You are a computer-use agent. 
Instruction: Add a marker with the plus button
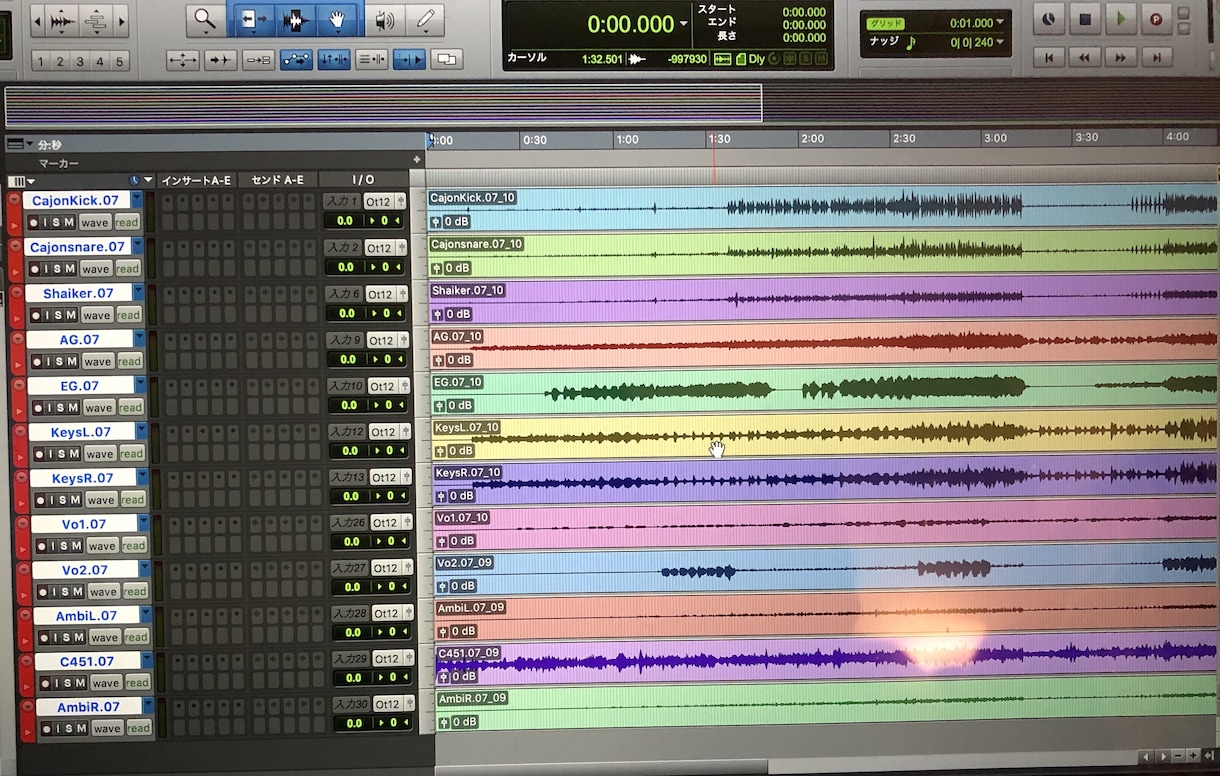417,160
